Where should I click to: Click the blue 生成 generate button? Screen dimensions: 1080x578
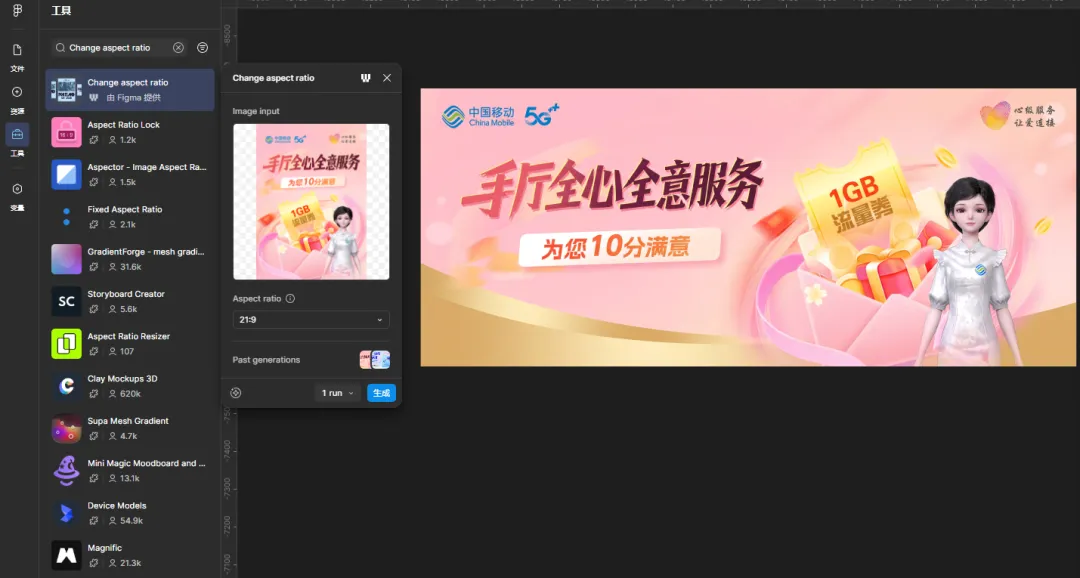[x=381, y=393]
